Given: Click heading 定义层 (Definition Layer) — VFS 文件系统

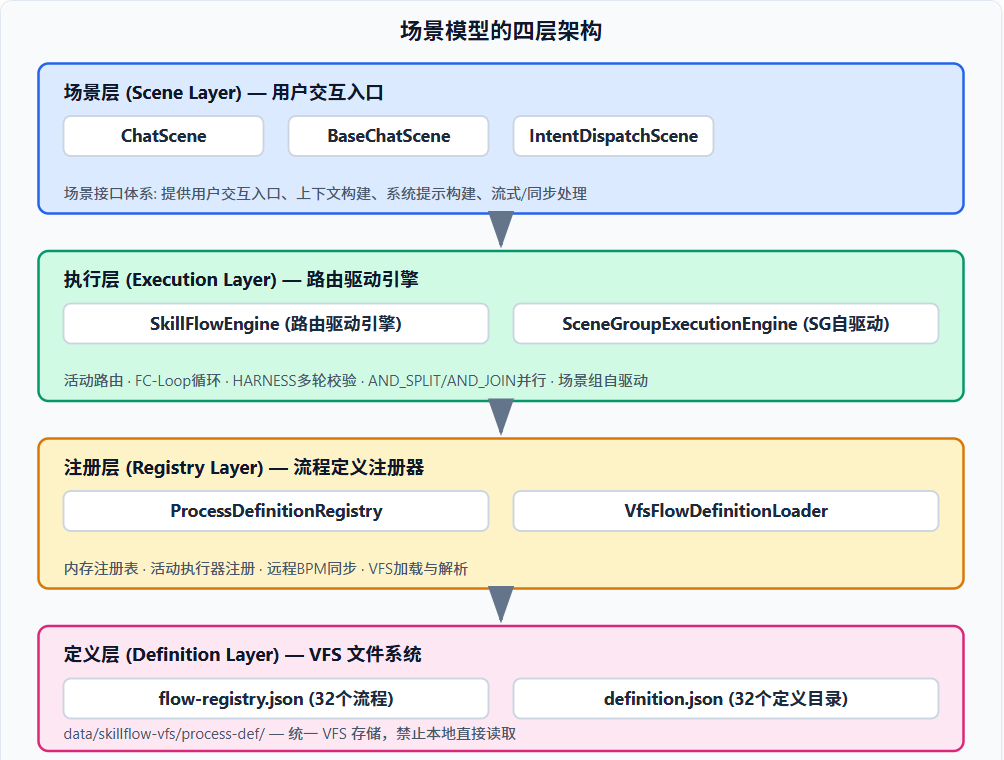Looking at the screenshot, I should [243, 654].
